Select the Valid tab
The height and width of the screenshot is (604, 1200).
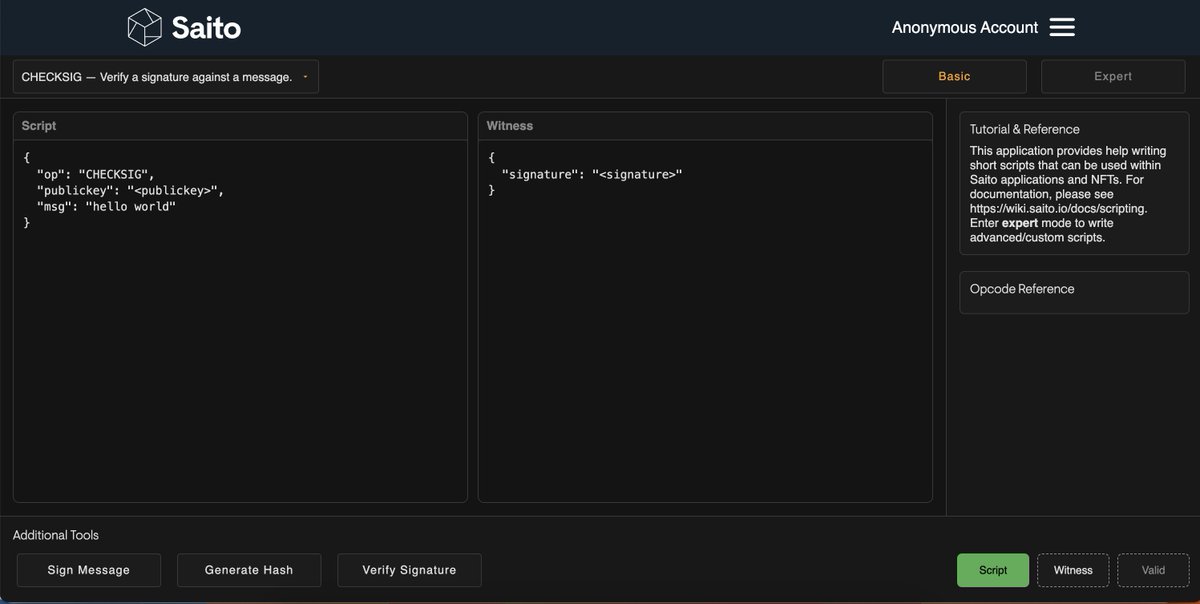click(x=1153, y=570)
